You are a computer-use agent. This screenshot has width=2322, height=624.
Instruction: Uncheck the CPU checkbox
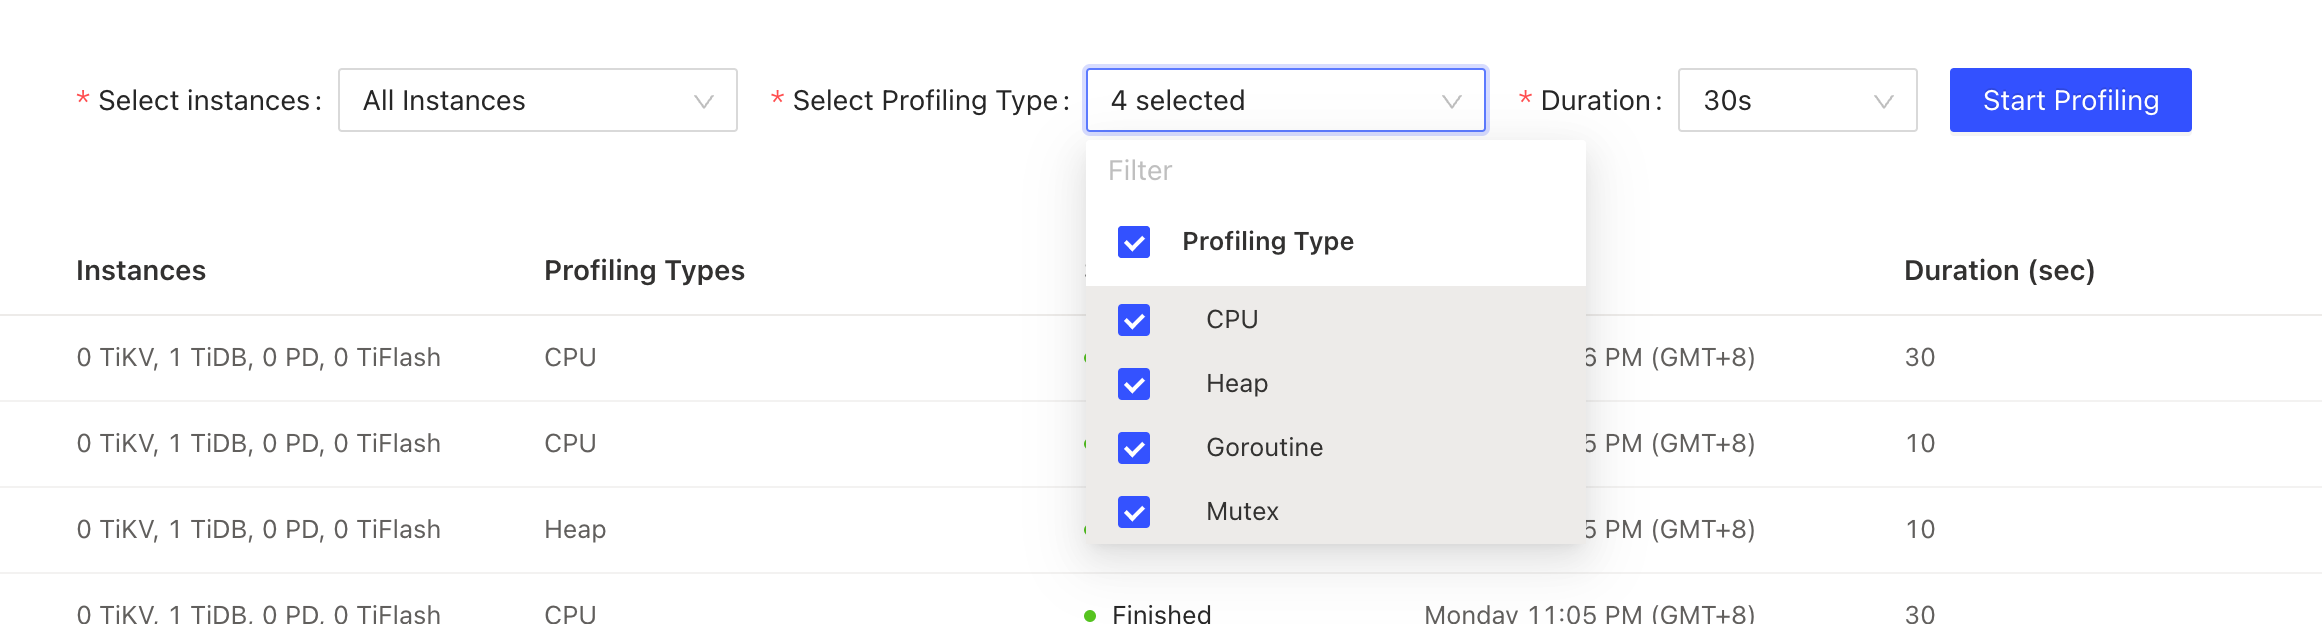coord(1134,320)
